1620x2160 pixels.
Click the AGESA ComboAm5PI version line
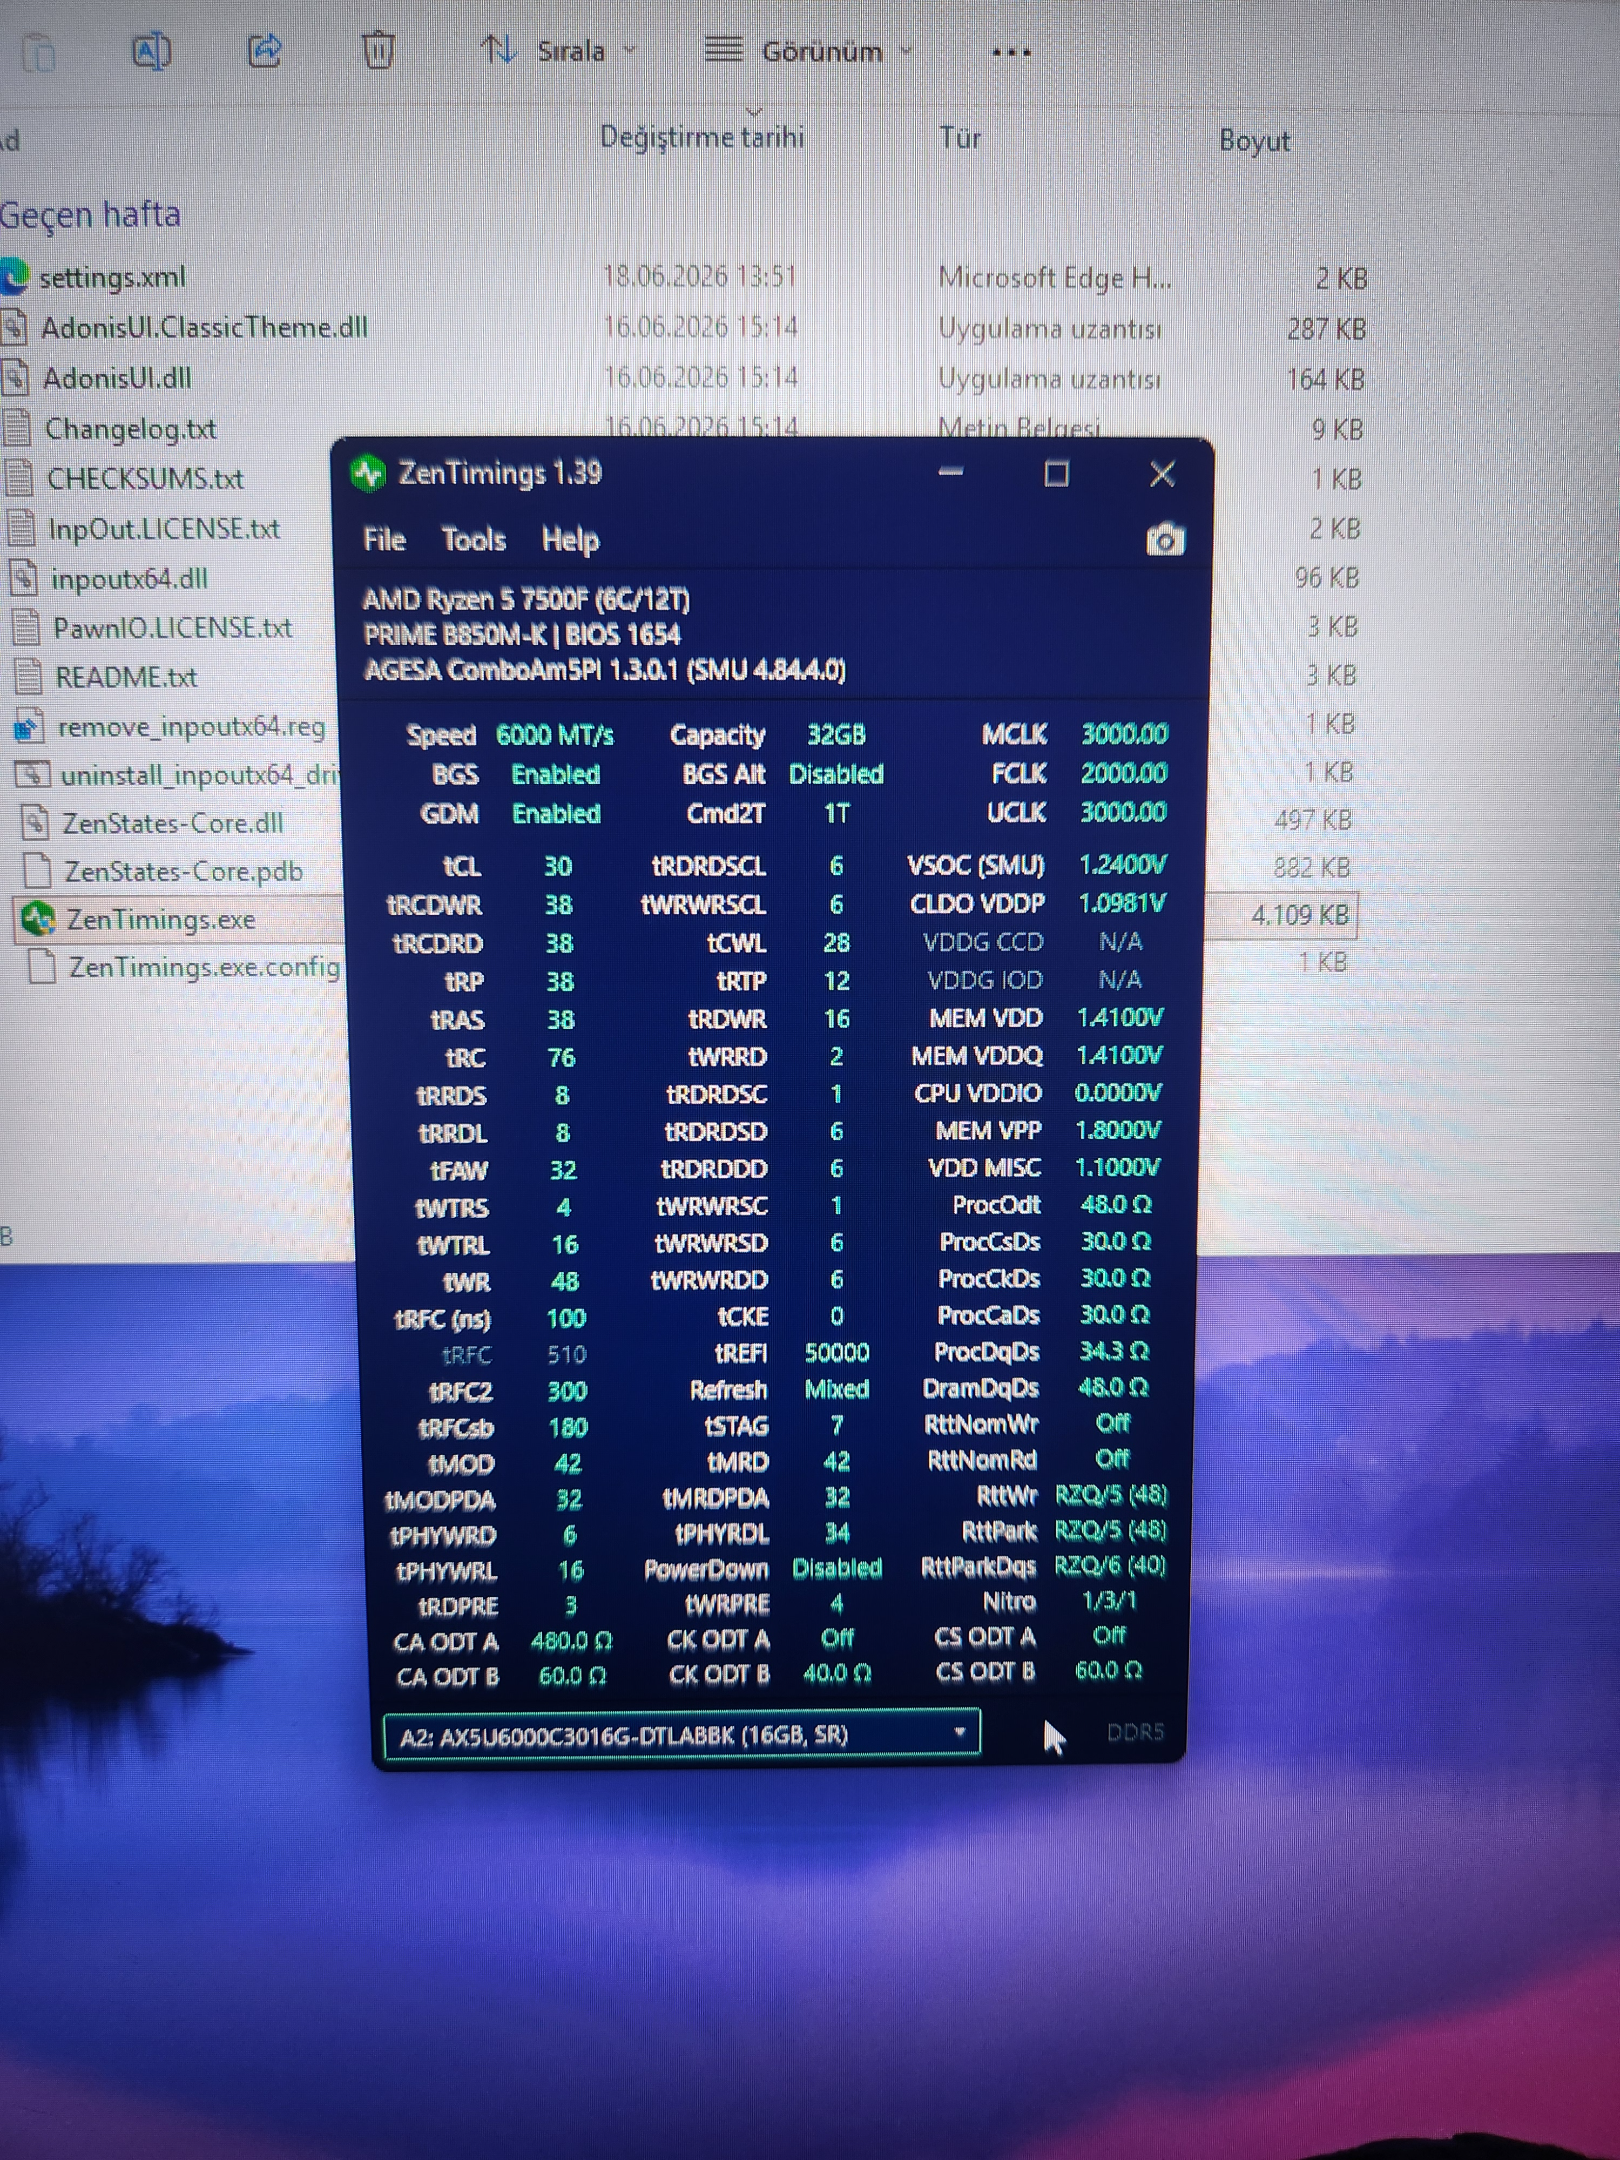[x=605, y=669]
